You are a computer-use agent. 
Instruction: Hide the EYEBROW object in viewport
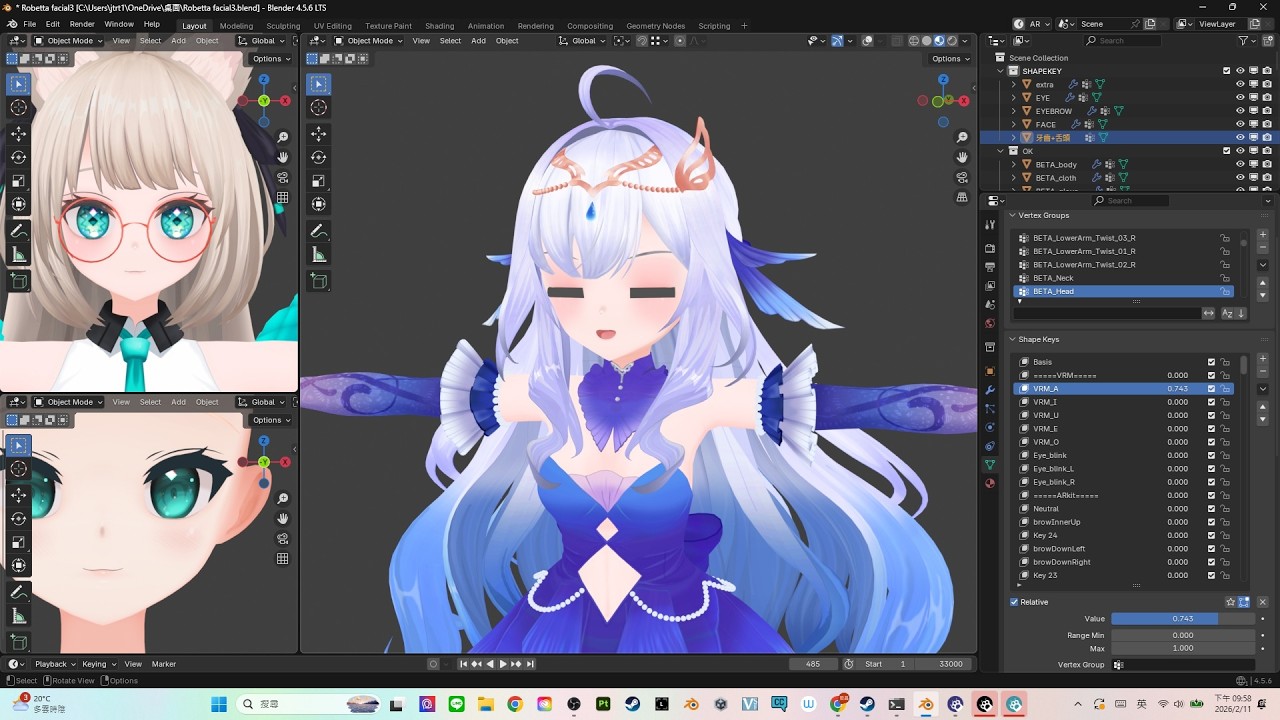coord(1240,111)
